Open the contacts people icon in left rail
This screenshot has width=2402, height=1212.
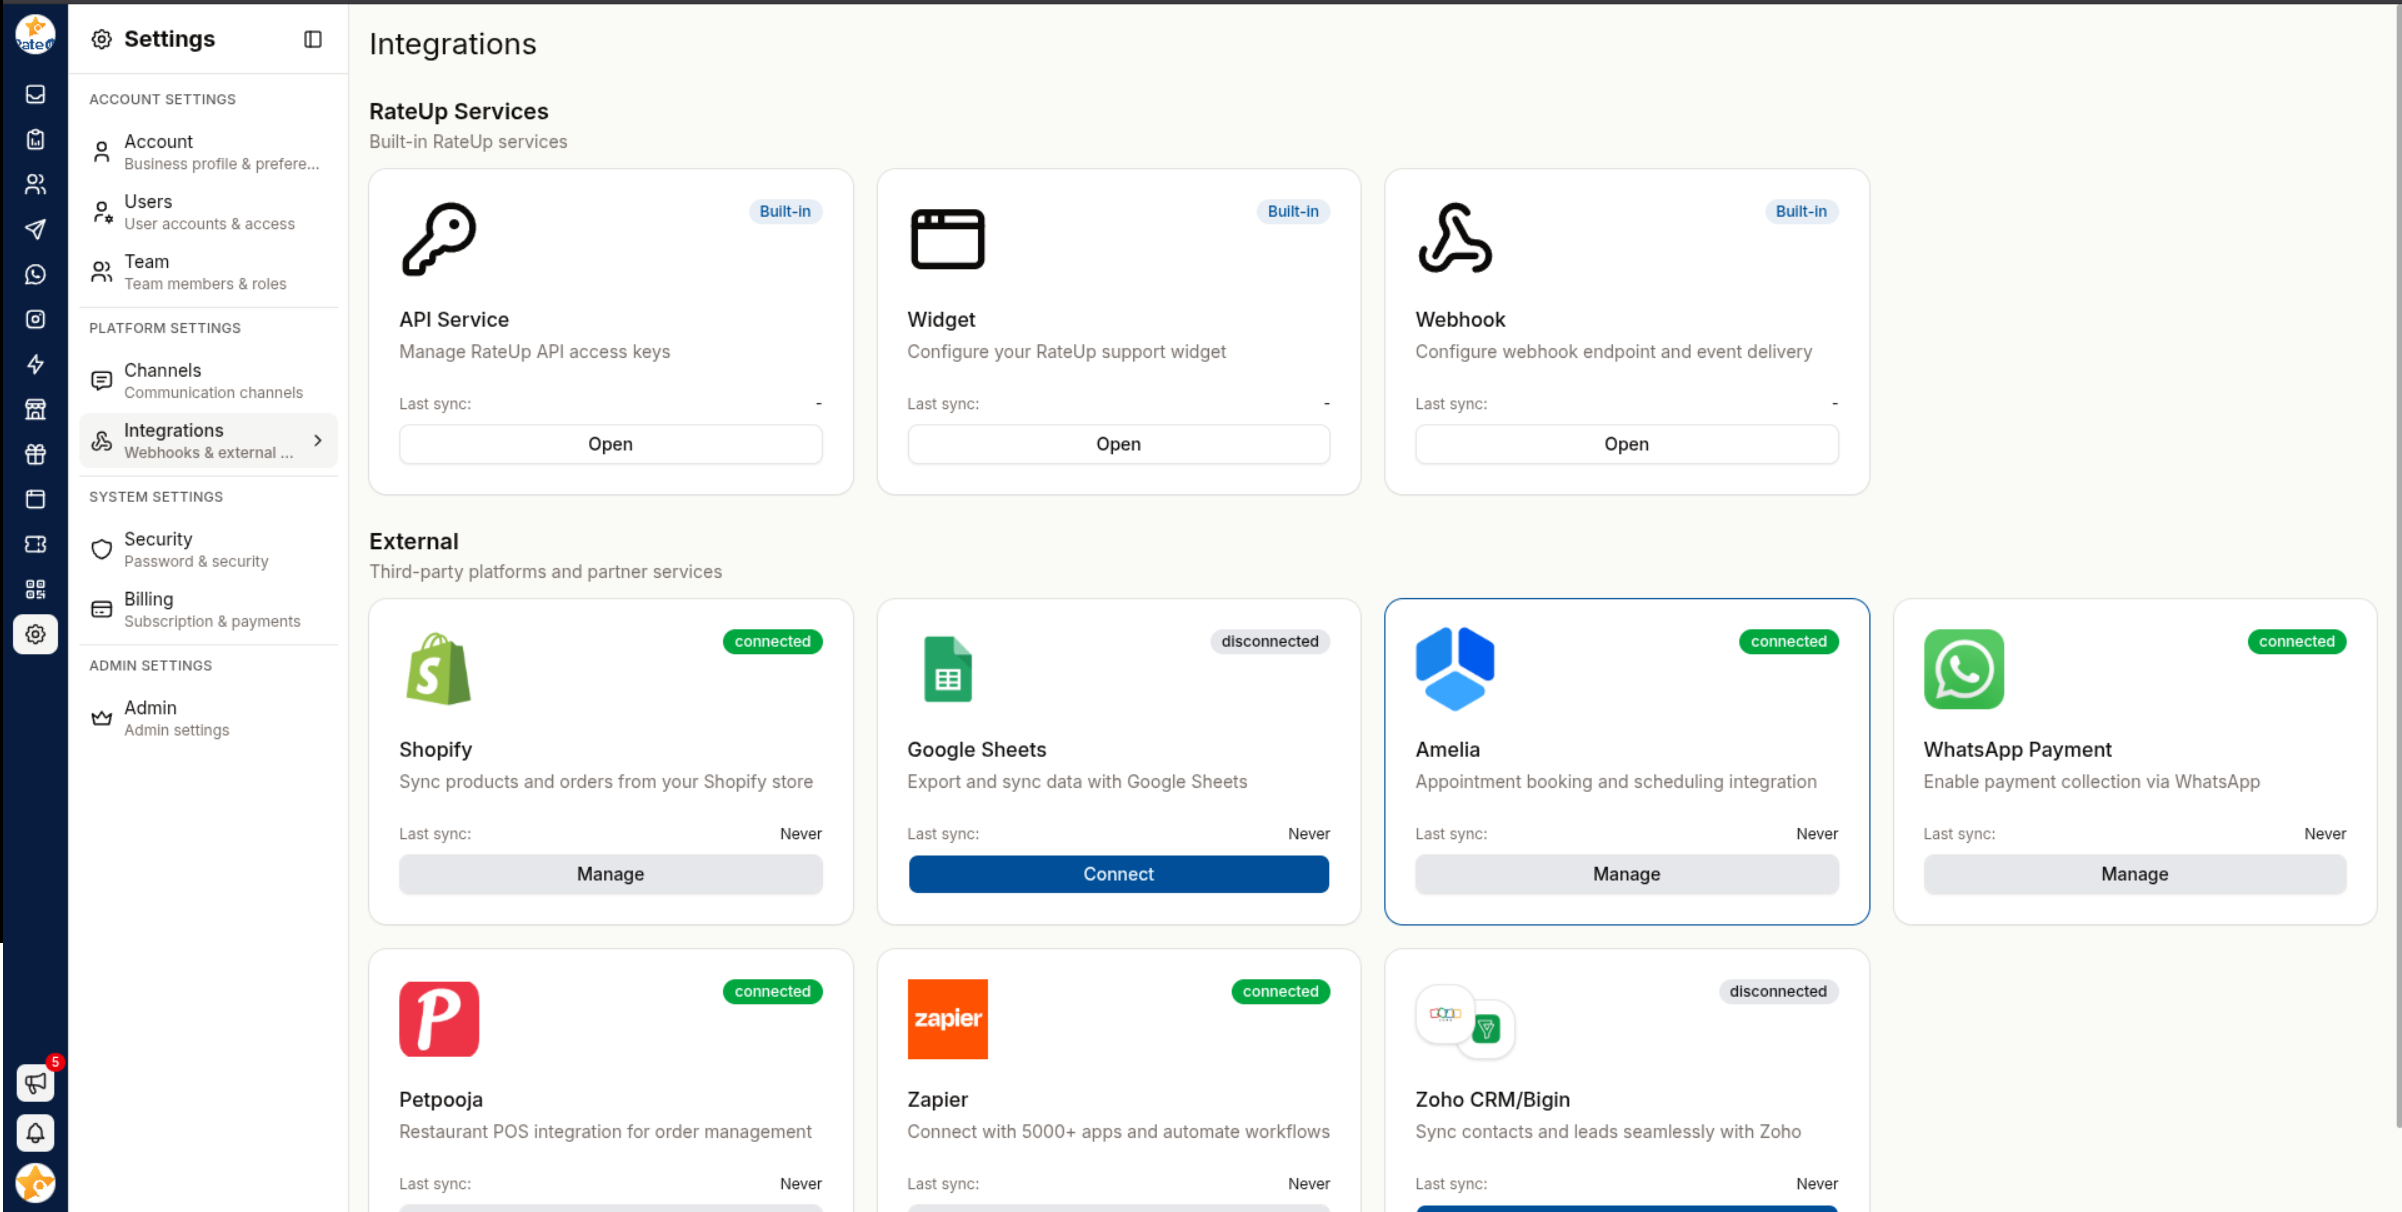point(35,184)
